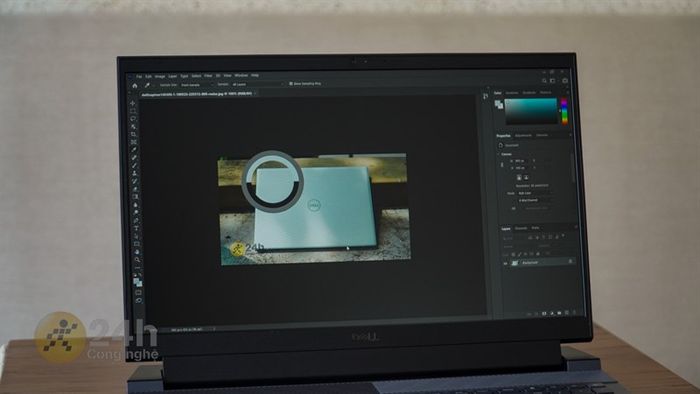
Task: Select the Frame tool
Action: click(133, 142)
